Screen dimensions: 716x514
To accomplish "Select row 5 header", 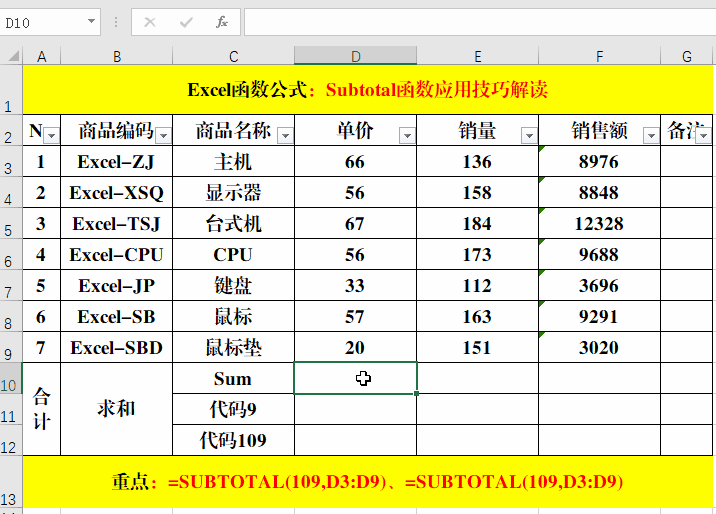I will (x=11, y=224).
